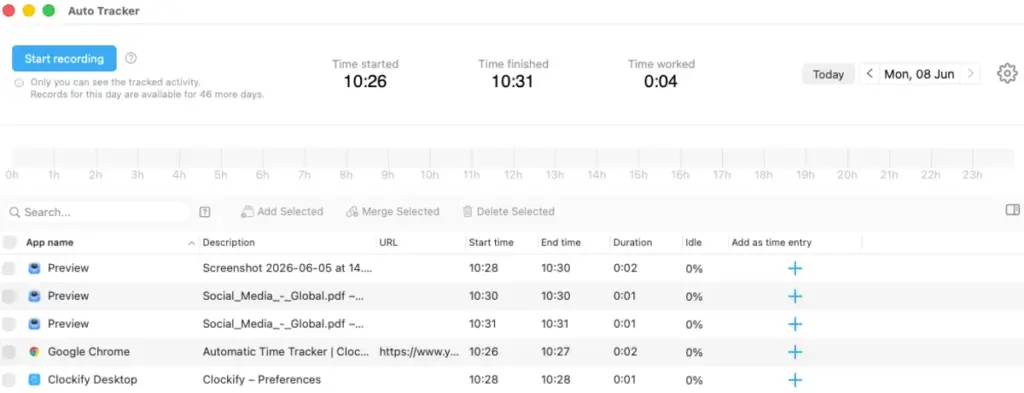Sort by App name column arrow
The width and height of the screenshot is (1024, 393).
tap(191, 243)
